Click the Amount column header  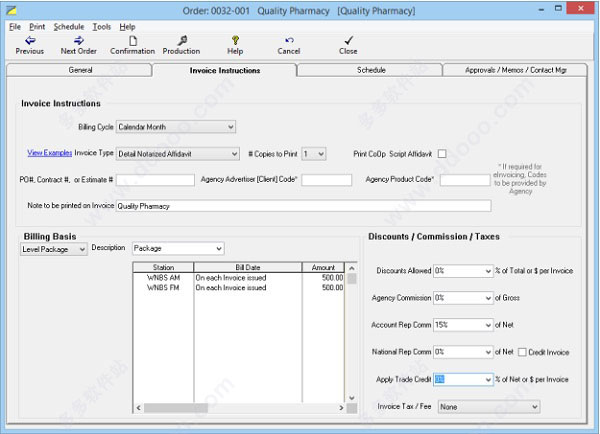click(323, 268)
